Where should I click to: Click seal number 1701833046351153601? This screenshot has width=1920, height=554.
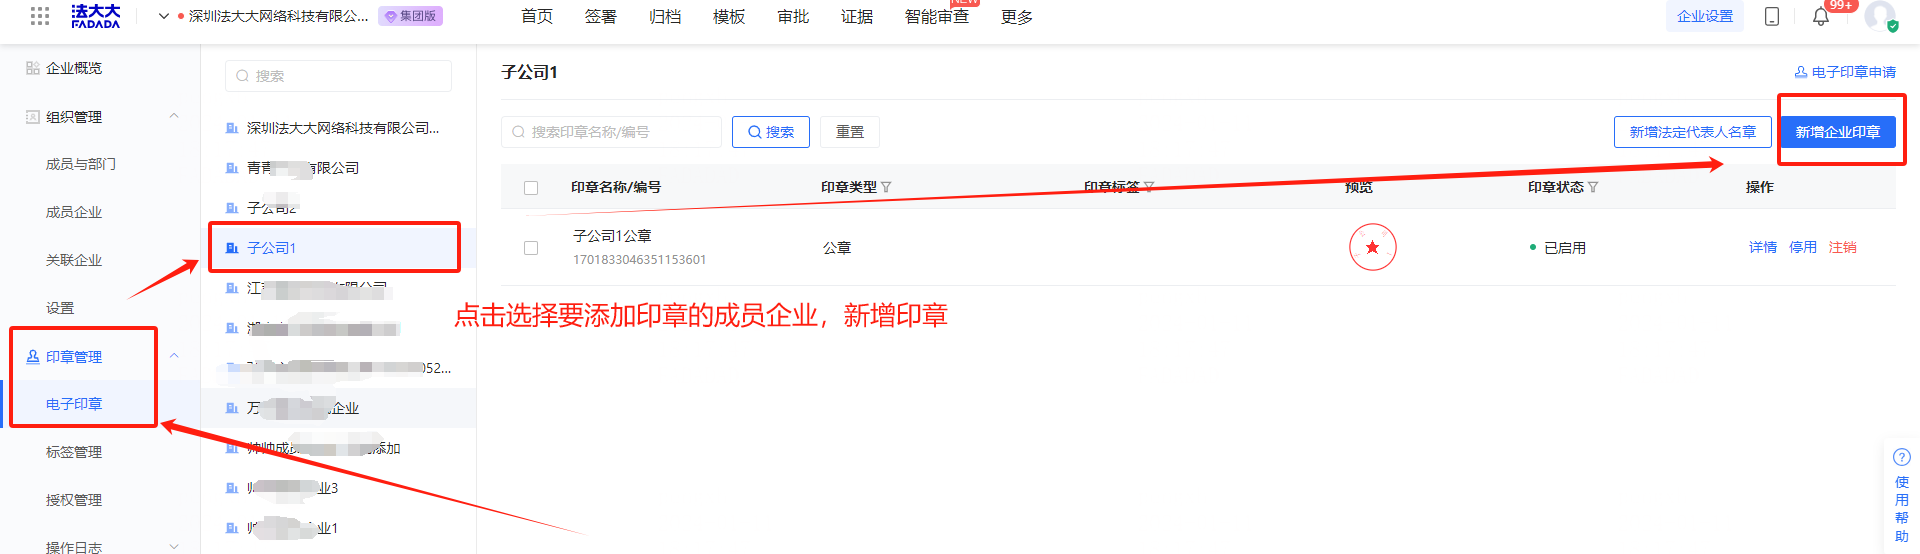pos(639,260)
